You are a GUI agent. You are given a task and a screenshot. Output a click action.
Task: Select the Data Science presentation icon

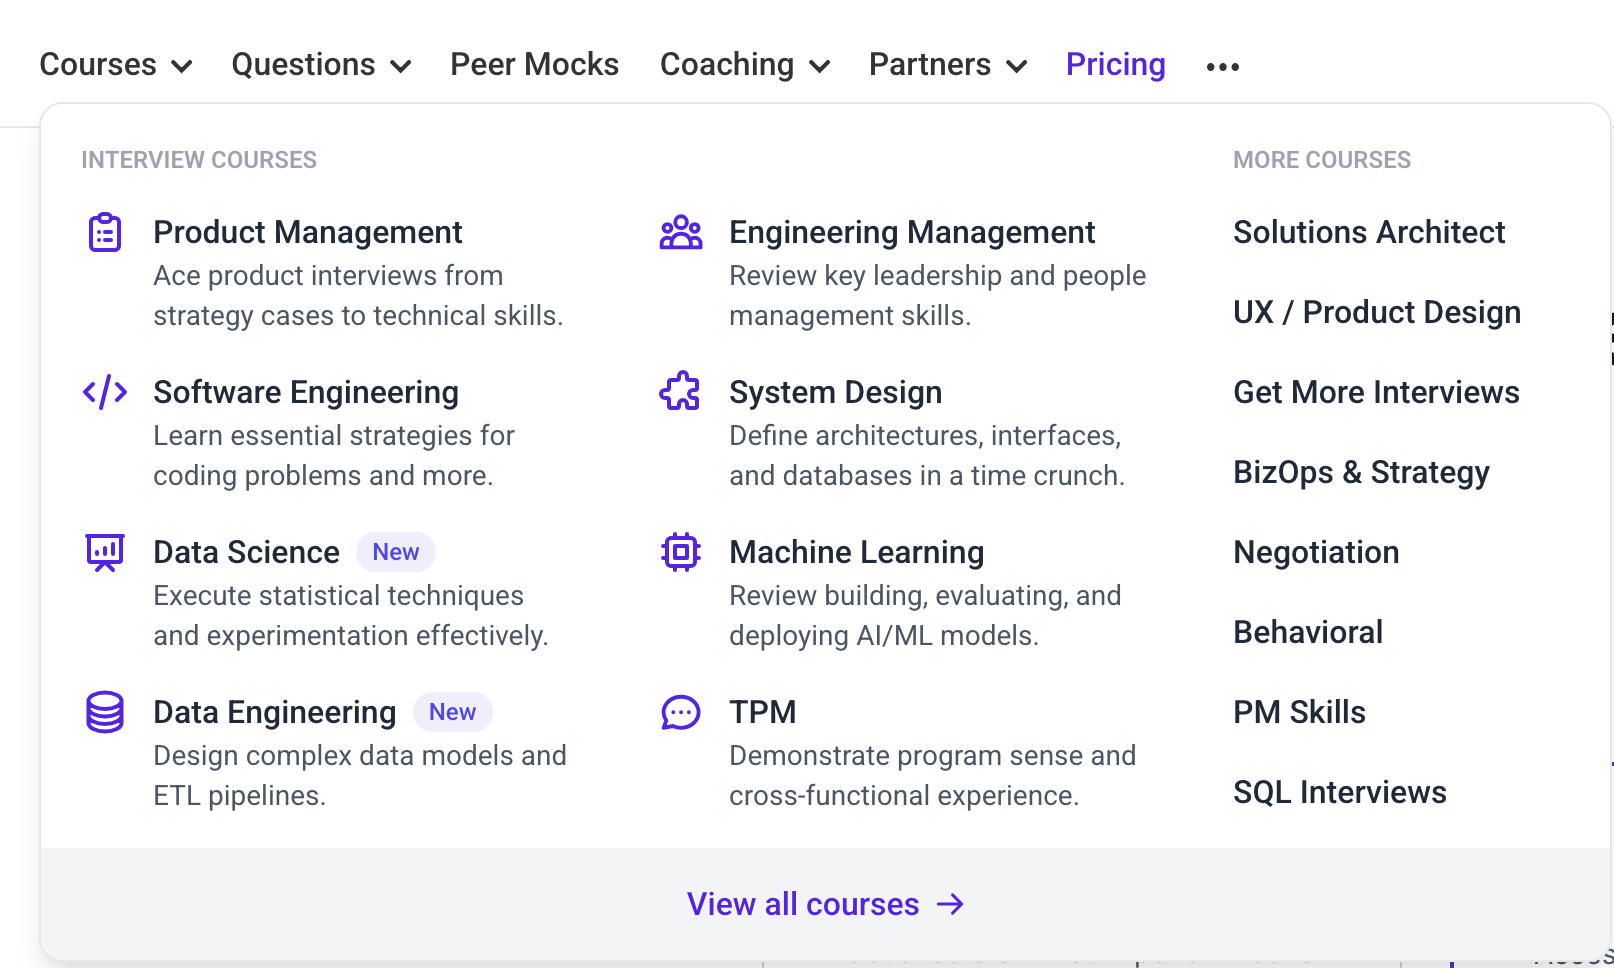pyautogui.click(x=104, y=551)
